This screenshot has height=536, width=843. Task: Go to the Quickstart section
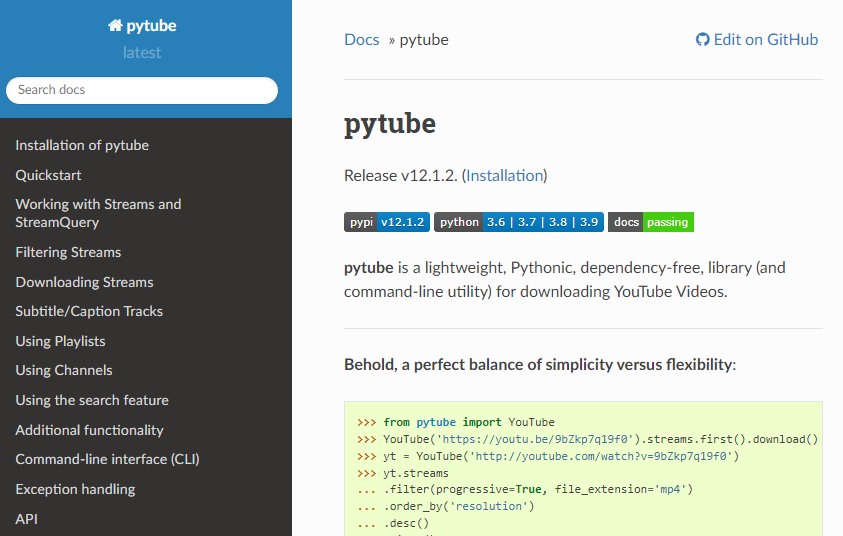click(48, 175)
